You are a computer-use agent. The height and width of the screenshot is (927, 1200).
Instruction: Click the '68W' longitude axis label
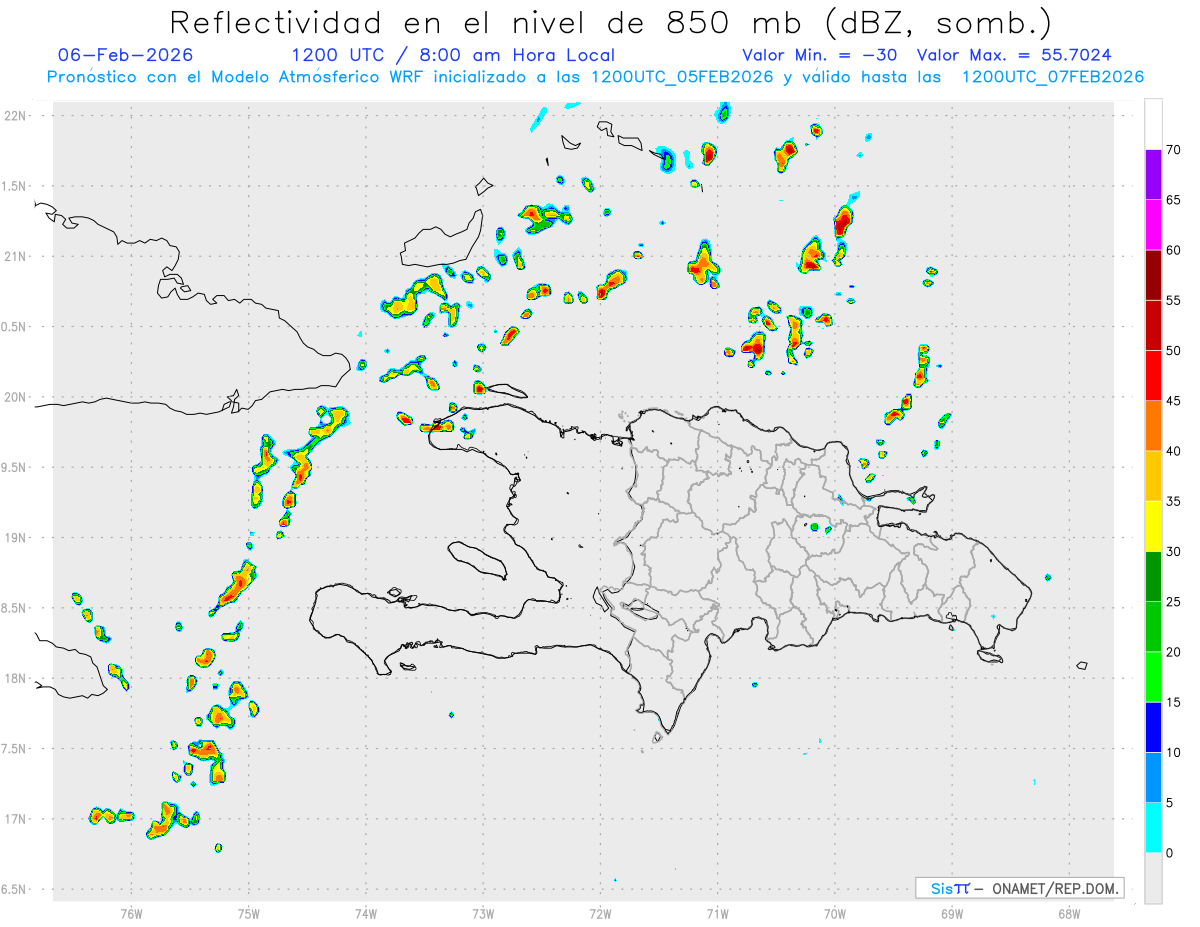[x=1069, y=913]
